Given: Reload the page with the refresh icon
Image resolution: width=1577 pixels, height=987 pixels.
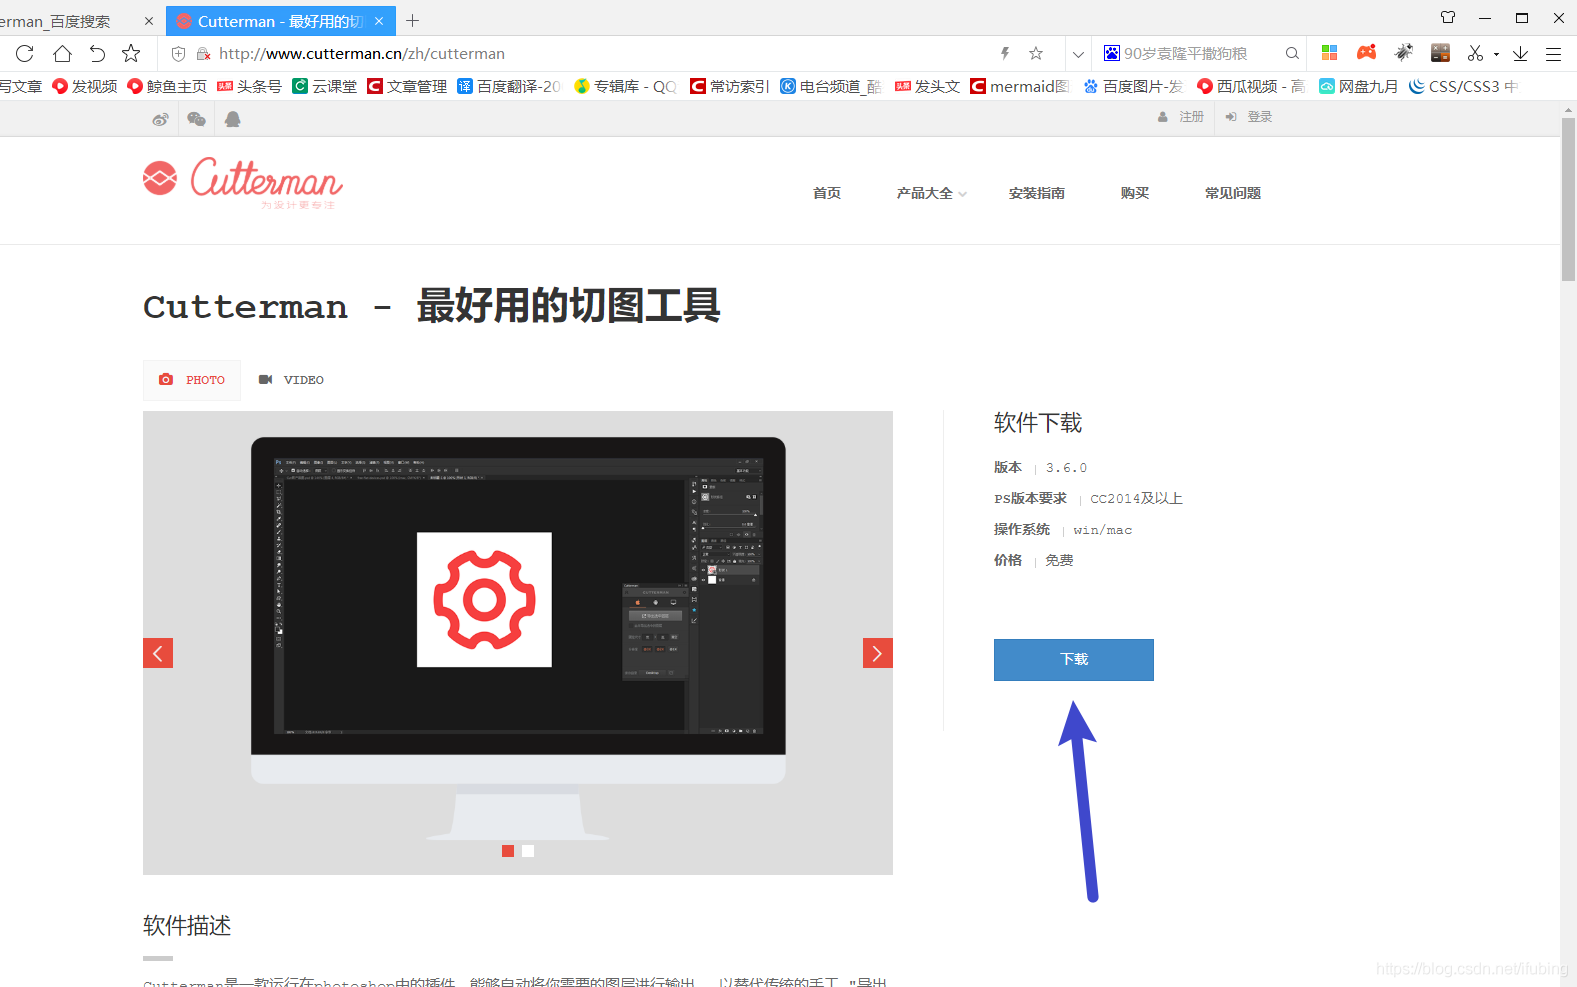Looking at the screenshot, I should click(25, 53).
